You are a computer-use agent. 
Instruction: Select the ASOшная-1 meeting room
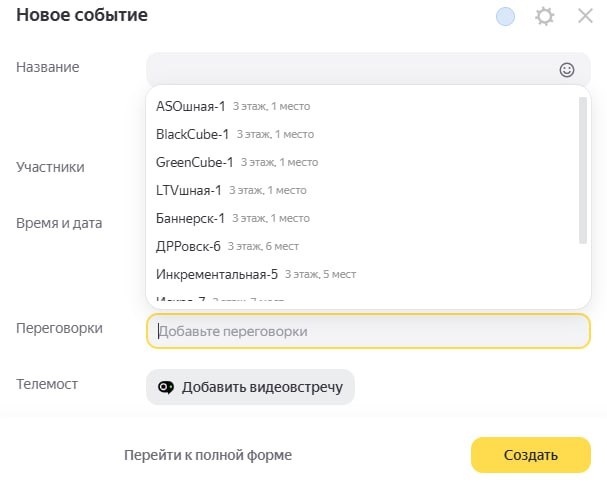coord(191,105)
